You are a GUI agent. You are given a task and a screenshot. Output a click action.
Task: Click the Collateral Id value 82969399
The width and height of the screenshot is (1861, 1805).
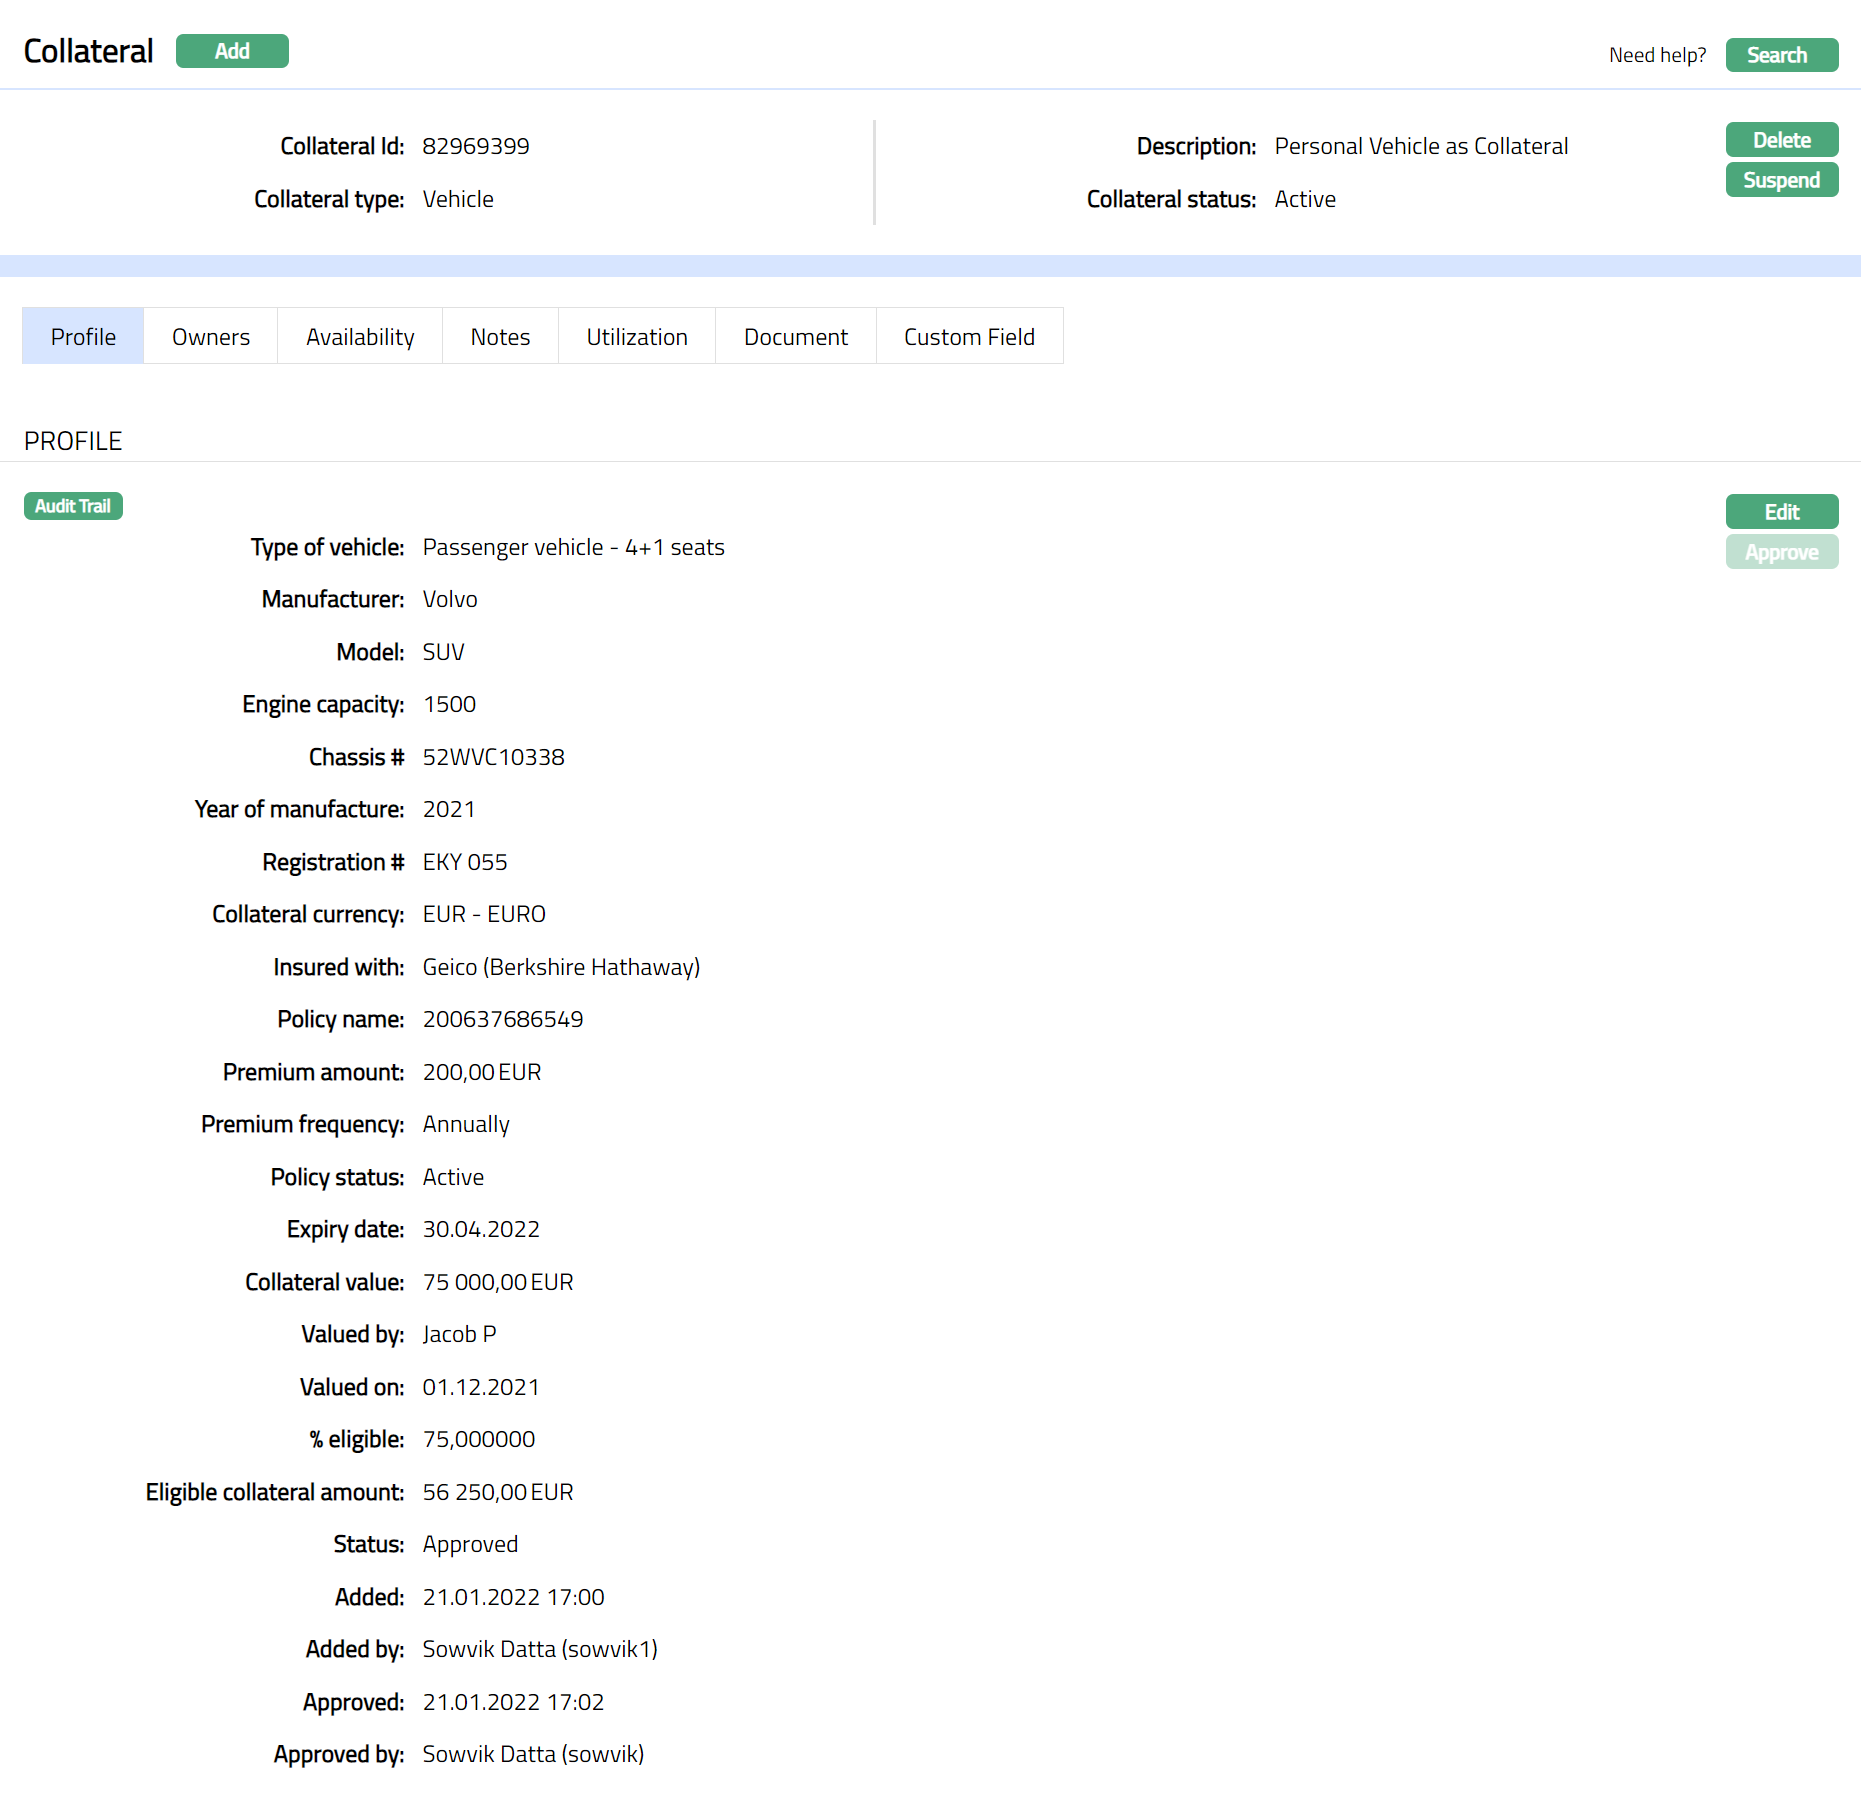pos(475,146)
